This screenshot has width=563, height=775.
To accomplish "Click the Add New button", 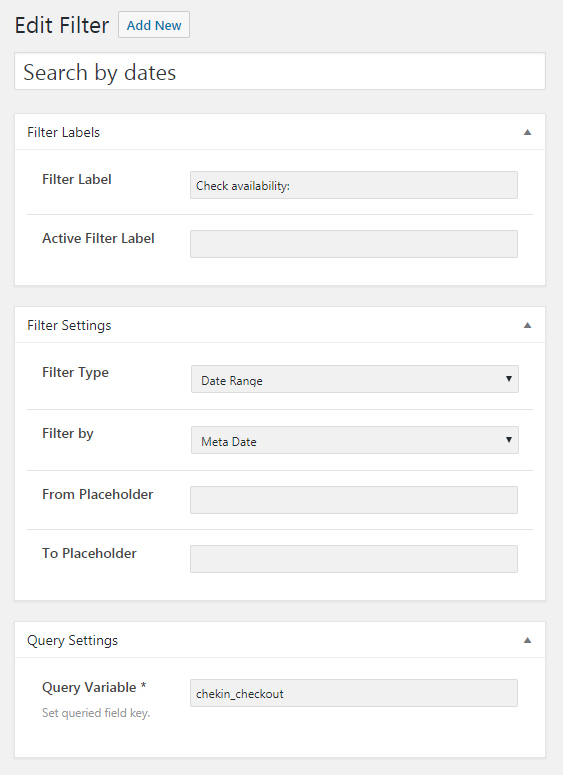I will (x=154, y=25).
